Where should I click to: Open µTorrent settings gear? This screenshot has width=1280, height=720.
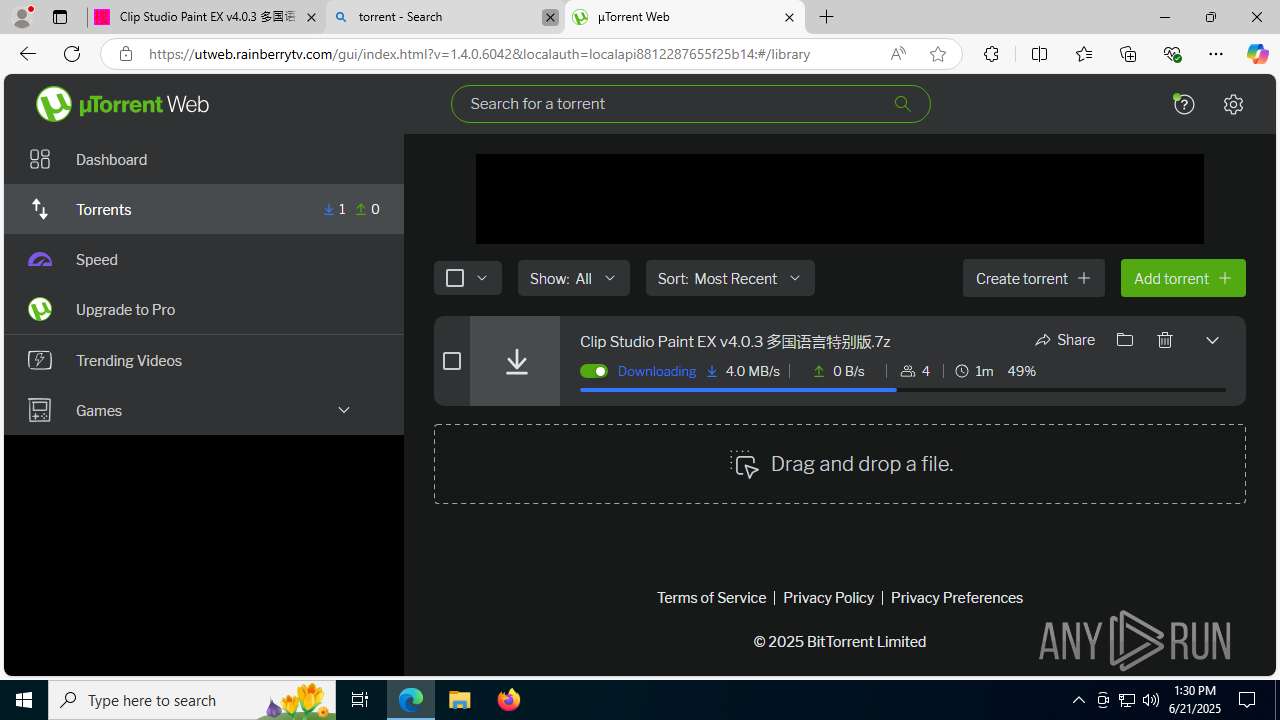click(x=1233, y=104)
